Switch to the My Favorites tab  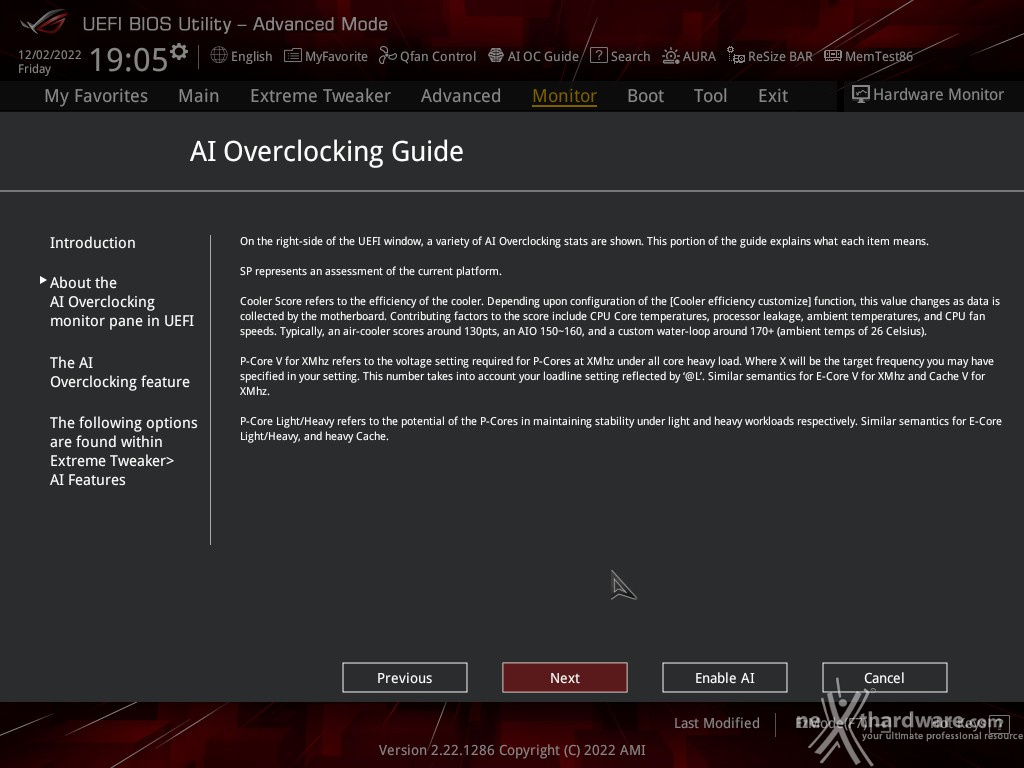pyautogui.click(x=96, y=96)
